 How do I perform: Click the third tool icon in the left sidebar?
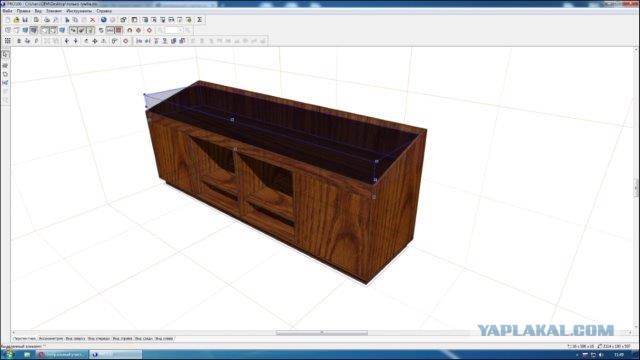pos(5,74)
